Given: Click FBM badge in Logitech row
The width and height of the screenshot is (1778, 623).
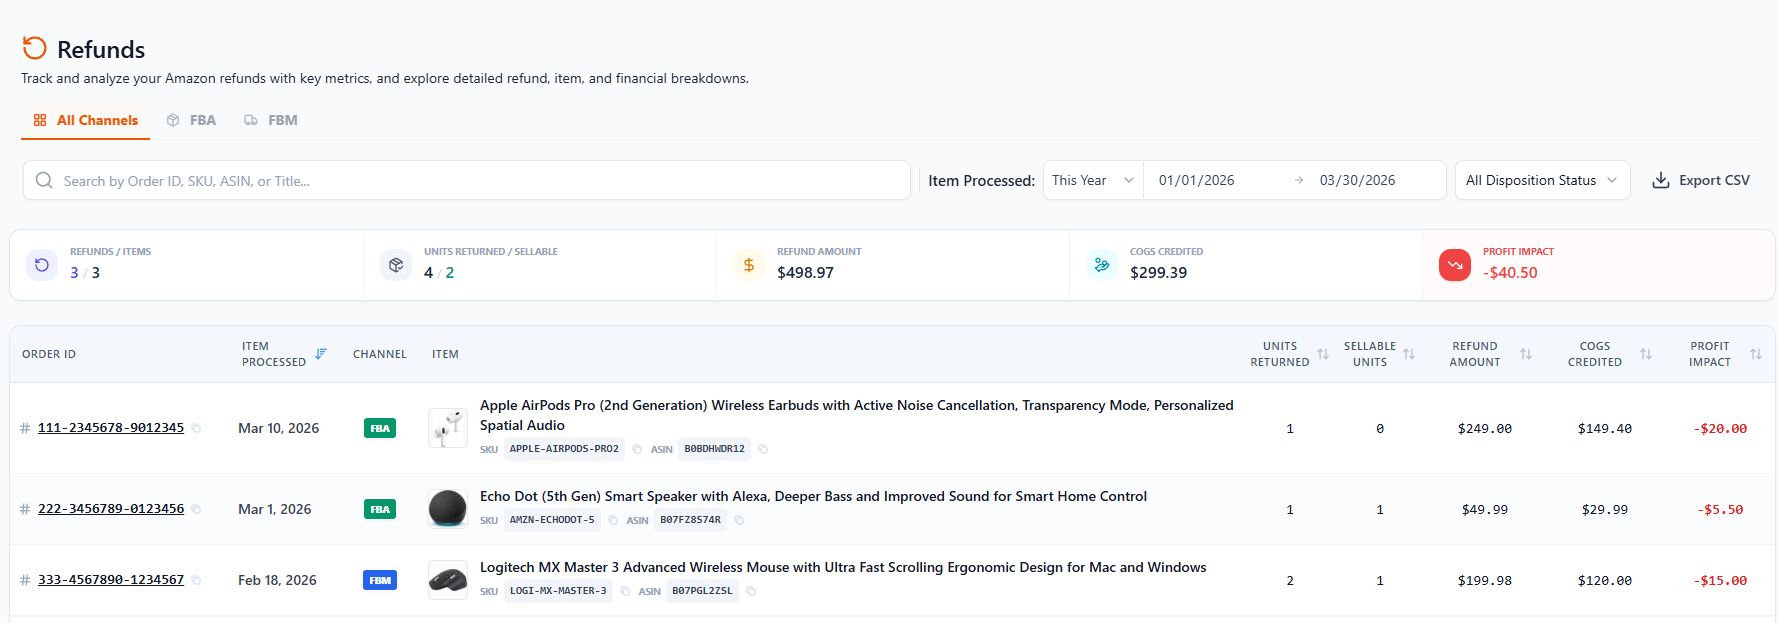Looking at the screenshot, I should tap(380, 580).
